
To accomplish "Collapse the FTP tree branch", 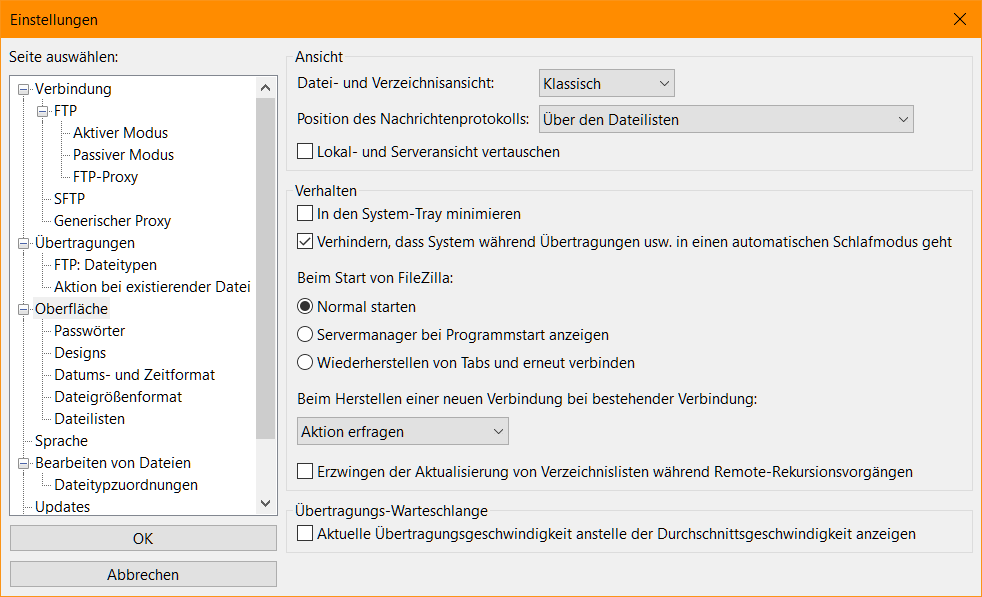I will 43,111.
